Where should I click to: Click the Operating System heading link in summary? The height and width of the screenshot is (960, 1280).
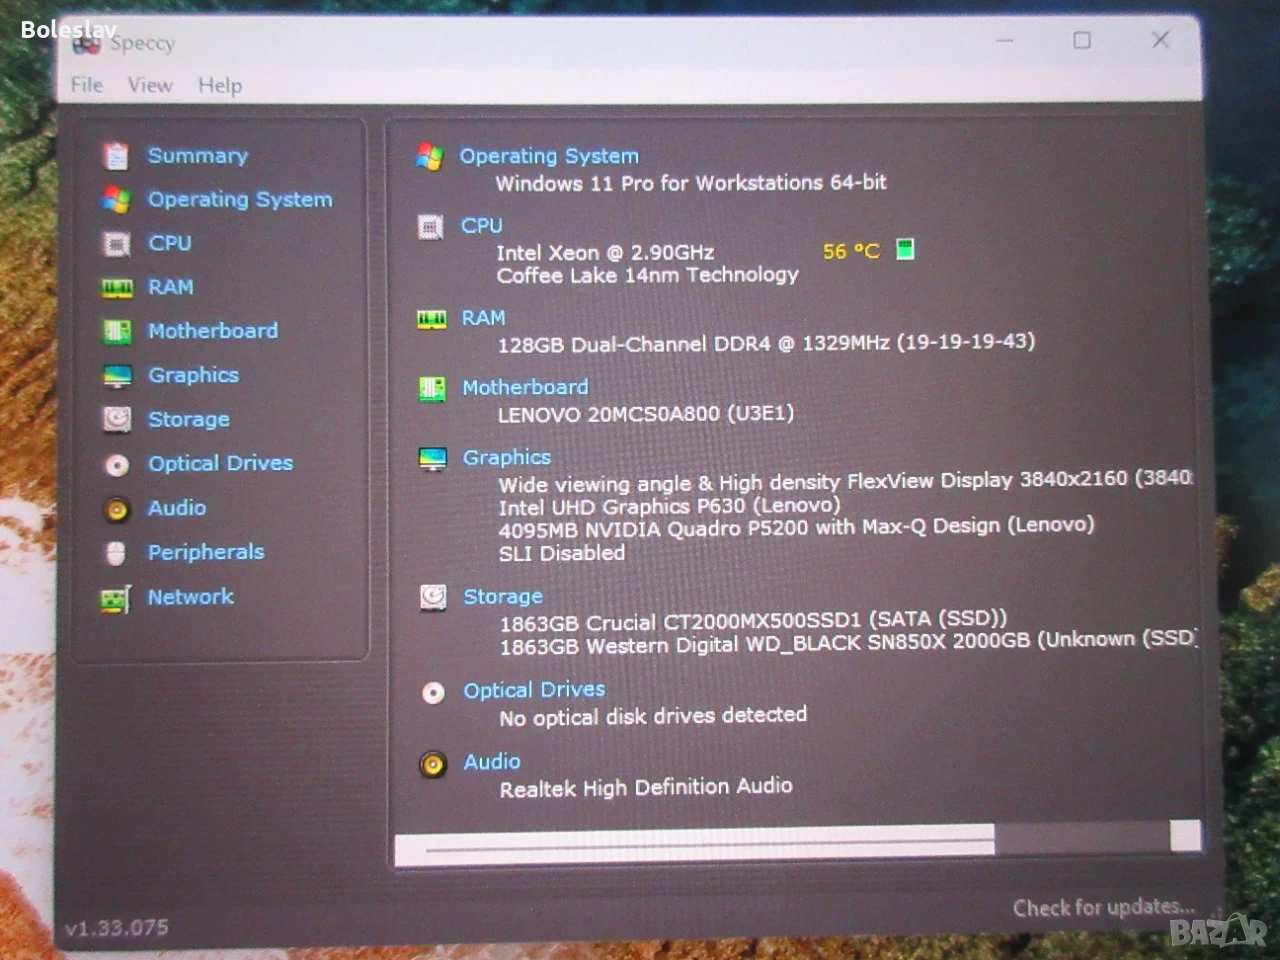tap(549, 156)
